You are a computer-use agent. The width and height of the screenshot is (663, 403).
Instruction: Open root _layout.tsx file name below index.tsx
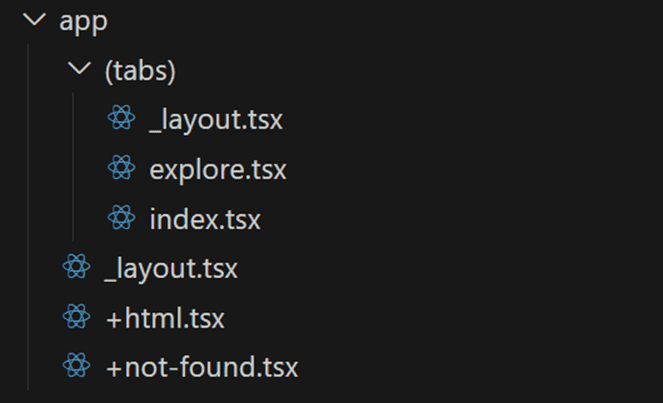[171, 269]
